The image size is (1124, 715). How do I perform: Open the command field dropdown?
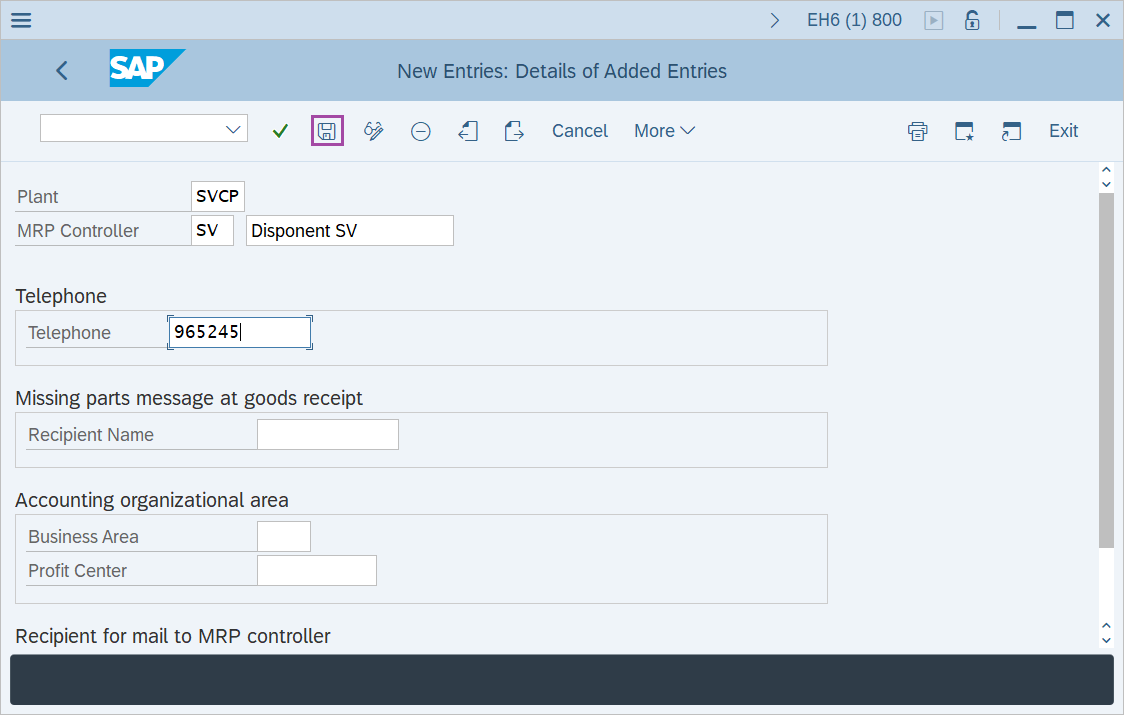point(232,128)
